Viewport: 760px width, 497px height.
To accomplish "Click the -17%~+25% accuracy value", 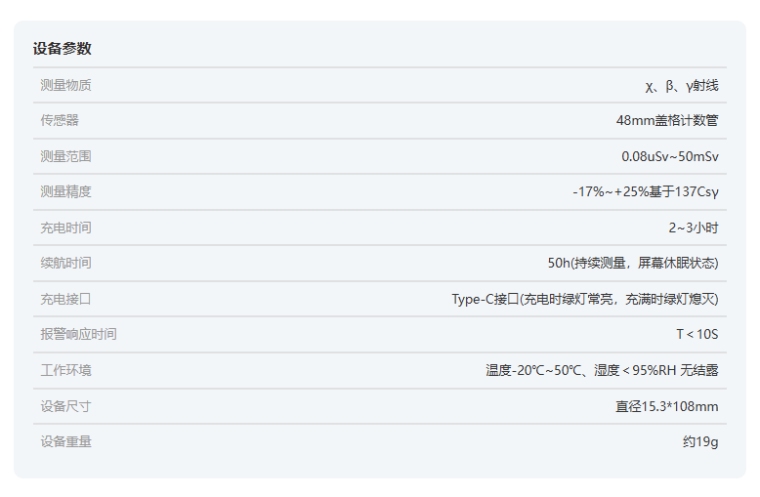I will 645,192.
